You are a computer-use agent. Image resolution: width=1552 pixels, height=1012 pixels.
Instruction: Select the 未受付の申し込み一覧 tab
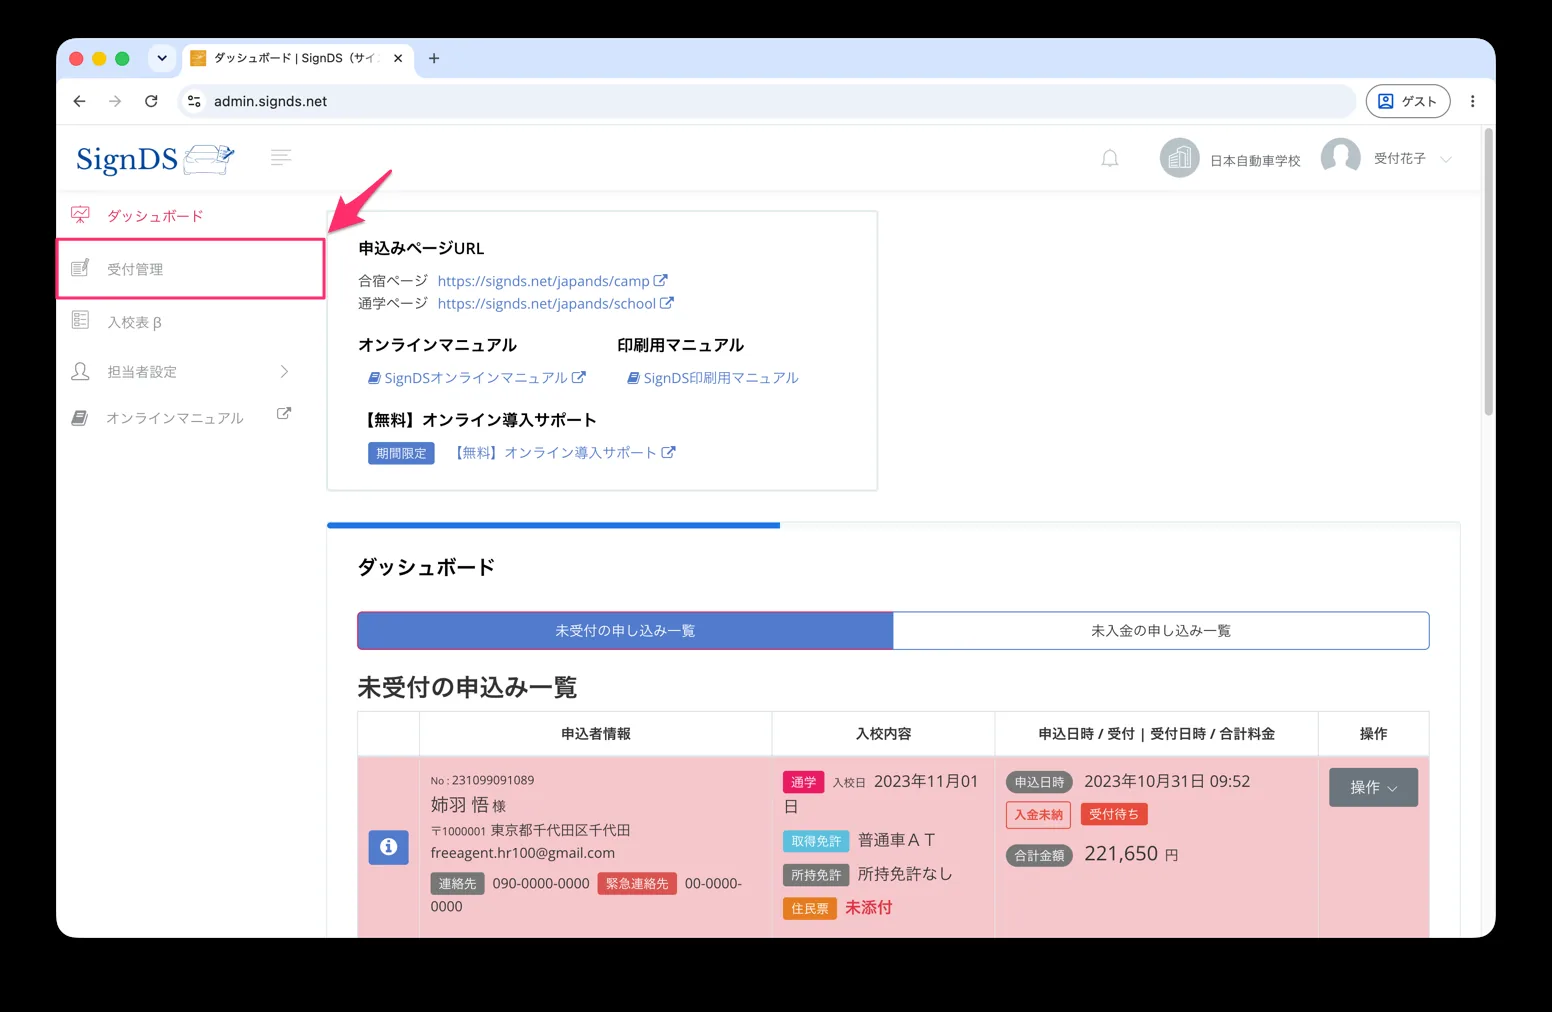click(625, 631)
